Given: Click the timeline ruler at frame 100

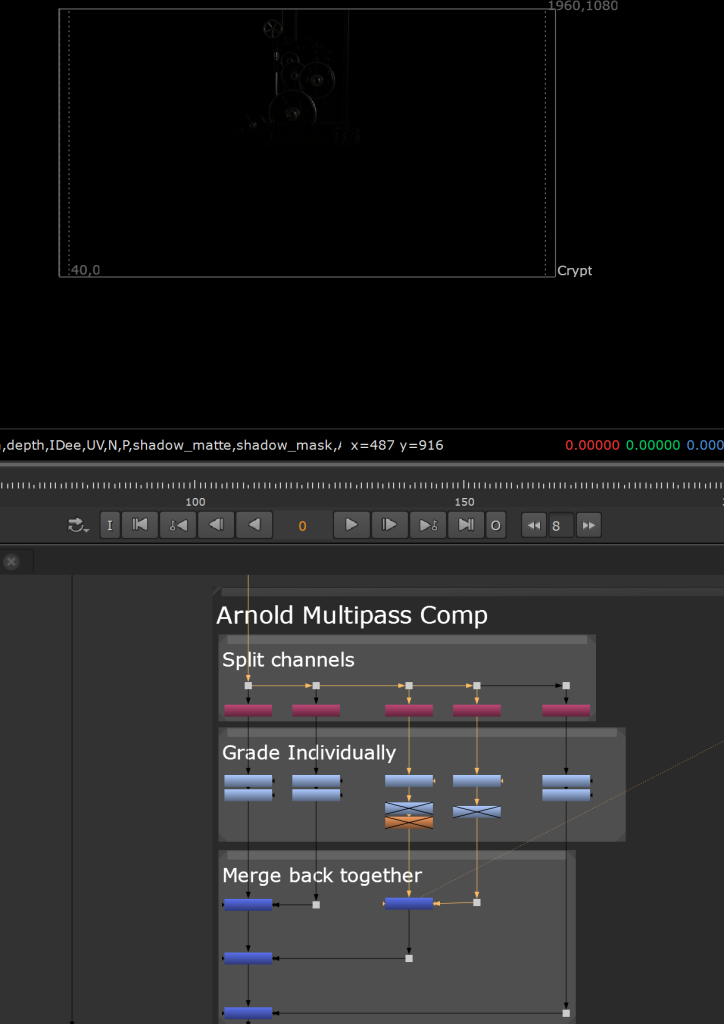Looking at the screenshot, I should pyautogui.click(x=195, y=487).
